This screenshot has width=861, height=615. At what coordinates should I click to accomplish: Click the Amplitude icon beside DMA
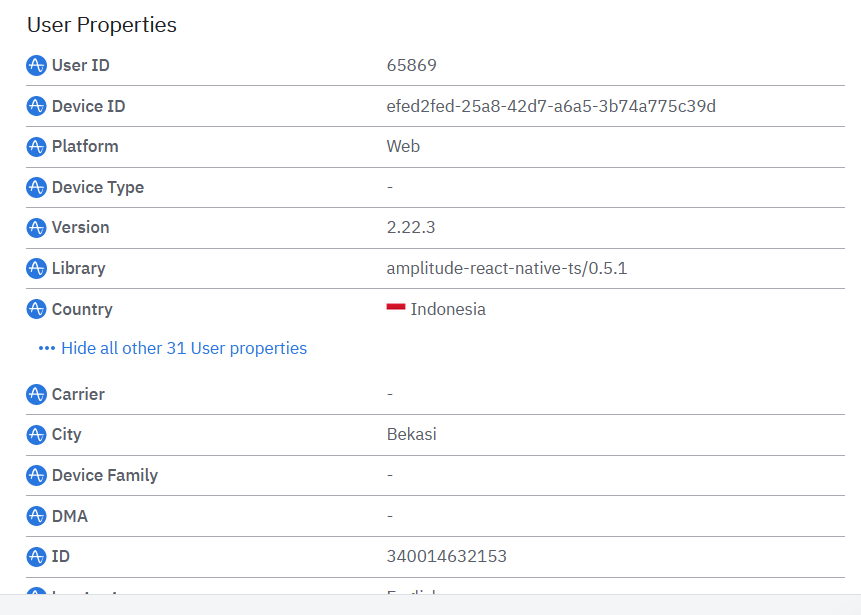click(x=36, y=516)
